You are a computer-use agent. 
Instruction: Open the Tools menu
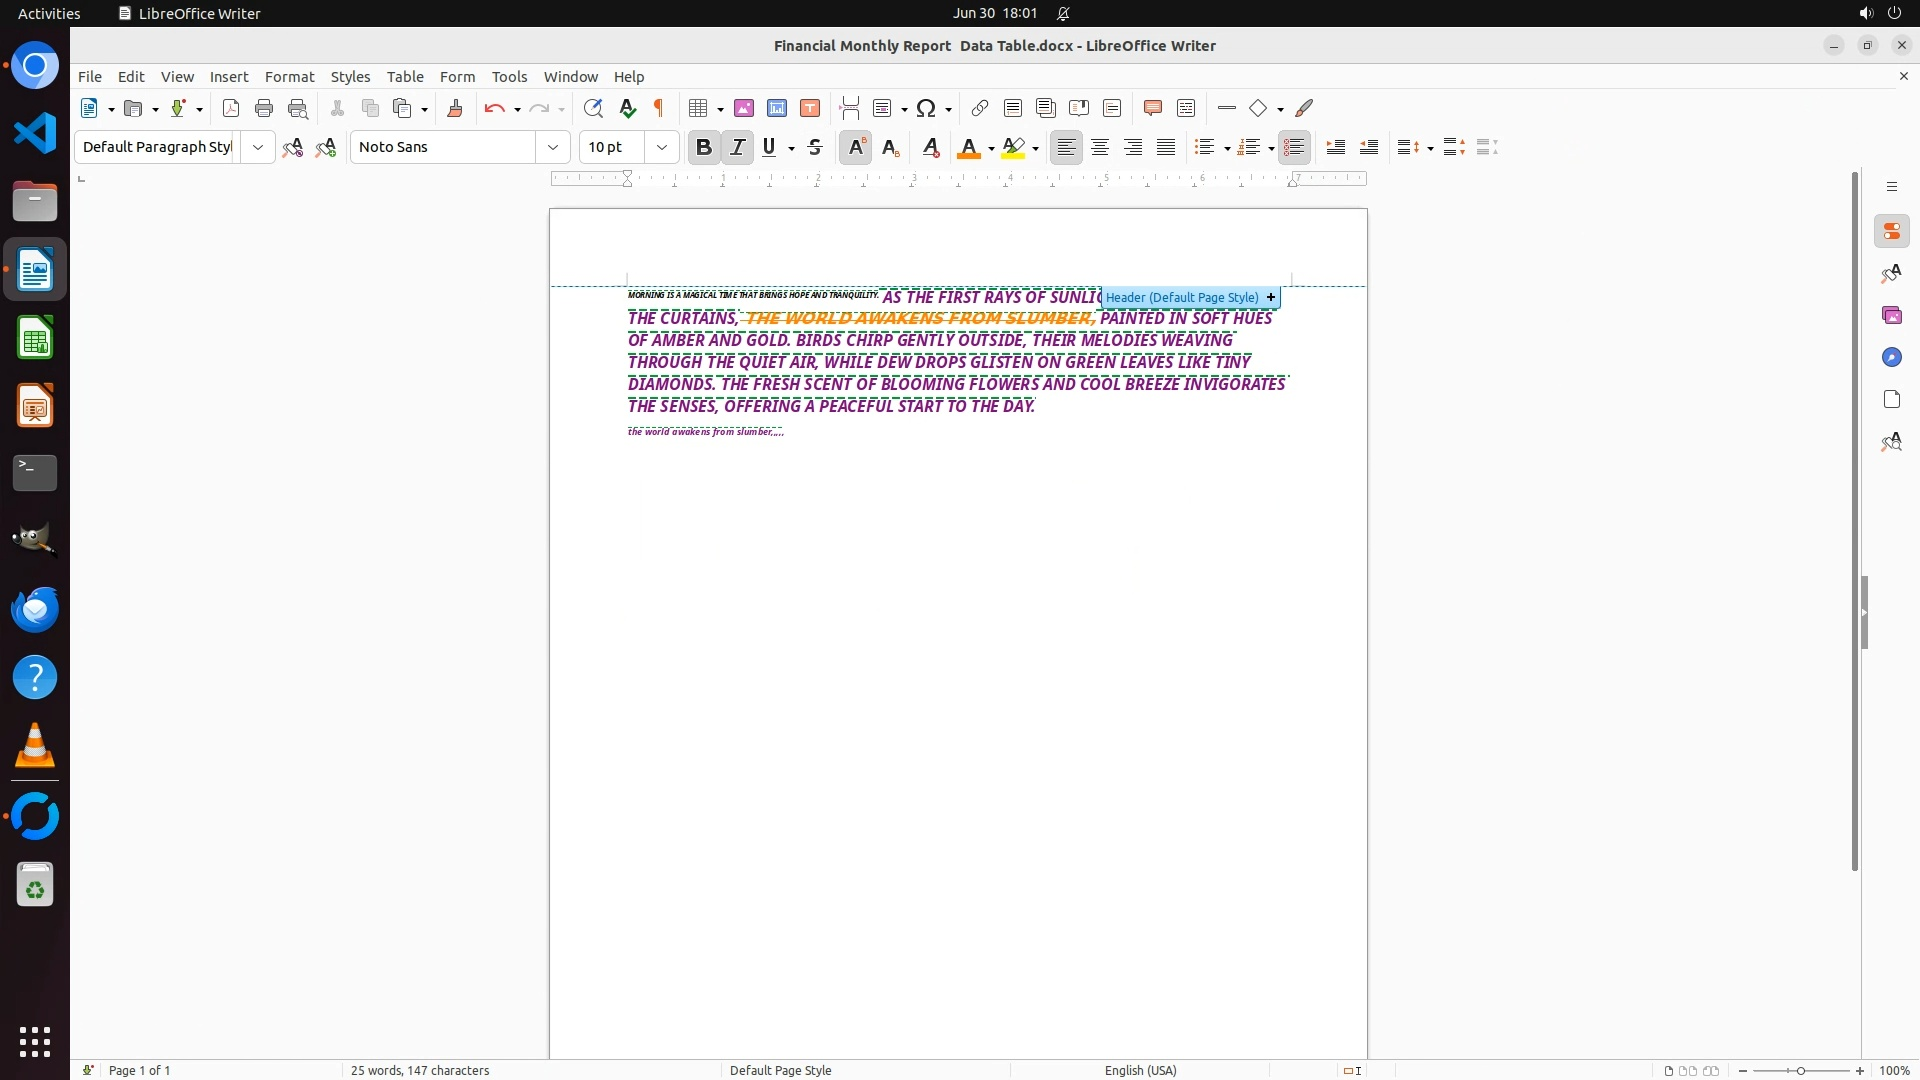[x=509, y=77]
